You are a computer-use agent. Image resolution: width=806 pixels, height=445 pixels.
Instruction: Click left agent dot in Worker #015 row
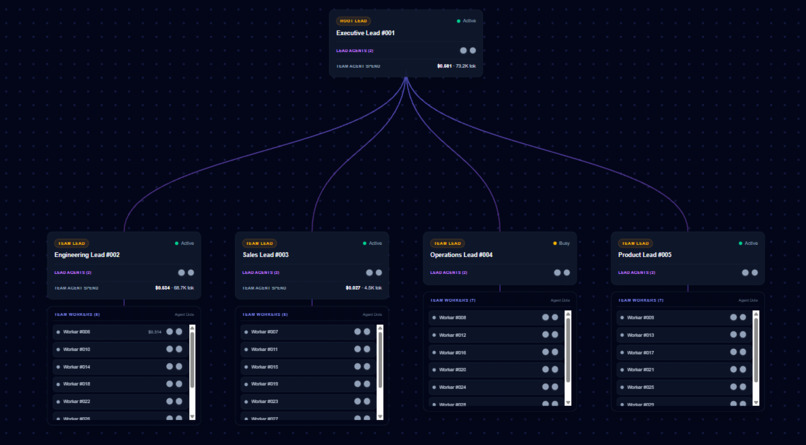tap(357, 366)
